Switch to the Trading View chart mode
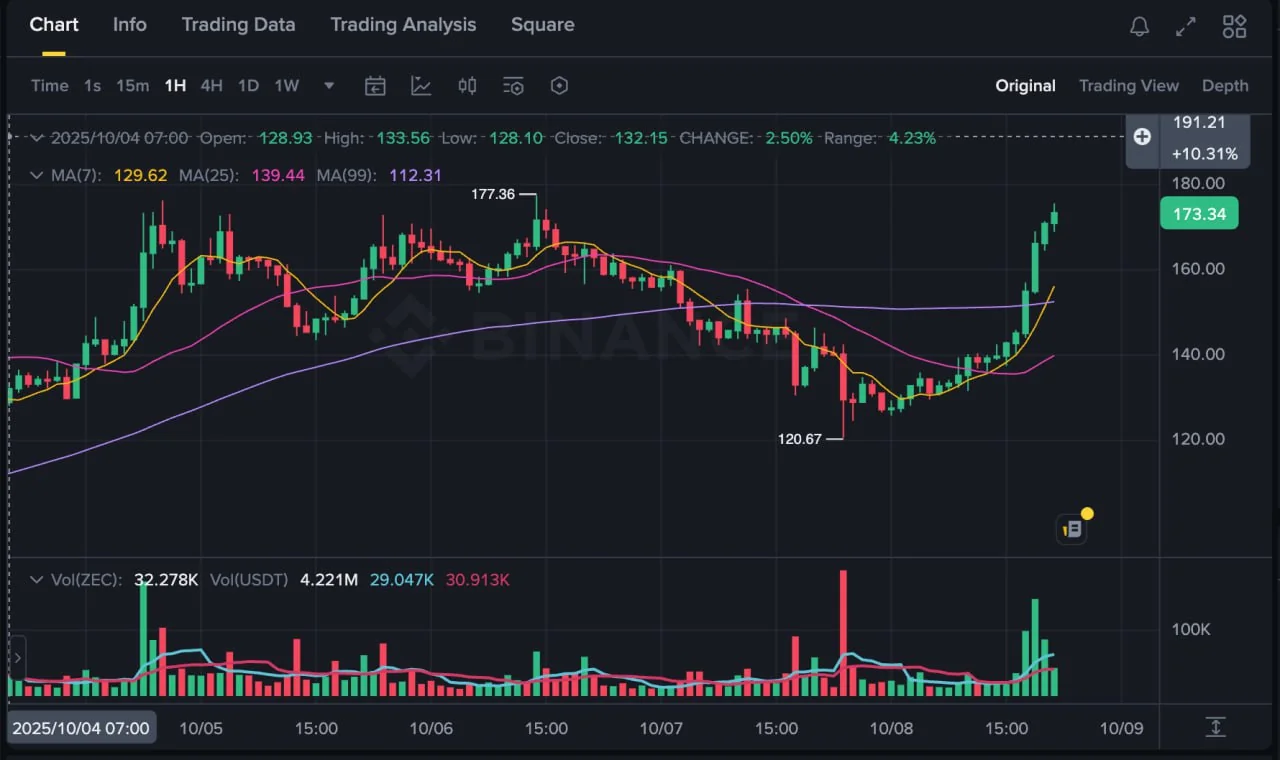The width and height of the screenshot is (1280, 760). click(x=1128, y=86)
